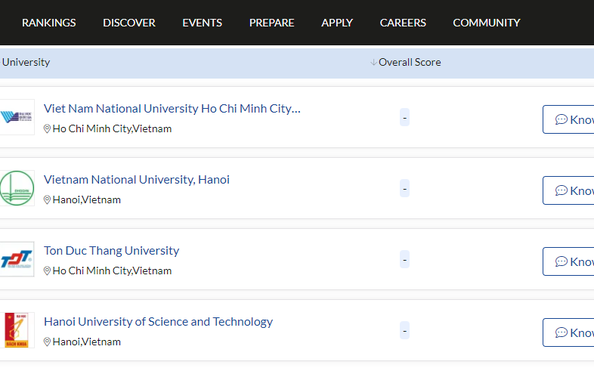
Task: Click score dash for Hanoi University of Science and Technology
Action: tap(405, 330)
